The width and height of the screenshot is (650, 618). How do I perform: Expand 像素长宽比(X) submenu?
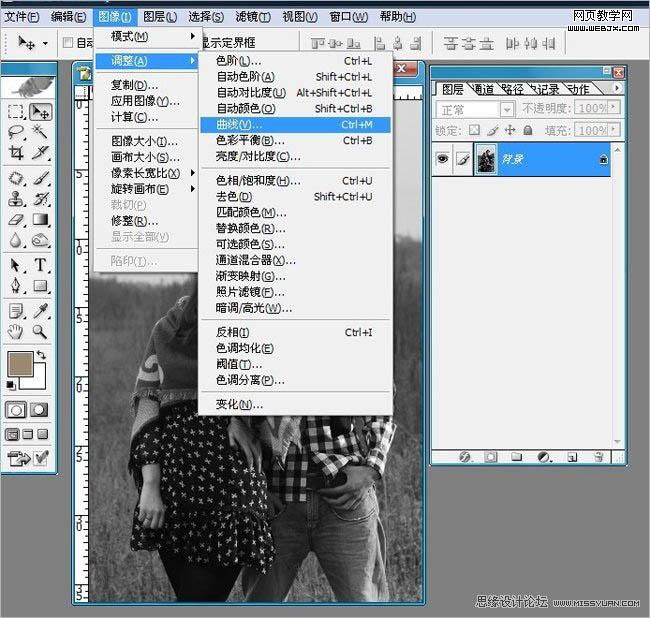tap(148, 173)
